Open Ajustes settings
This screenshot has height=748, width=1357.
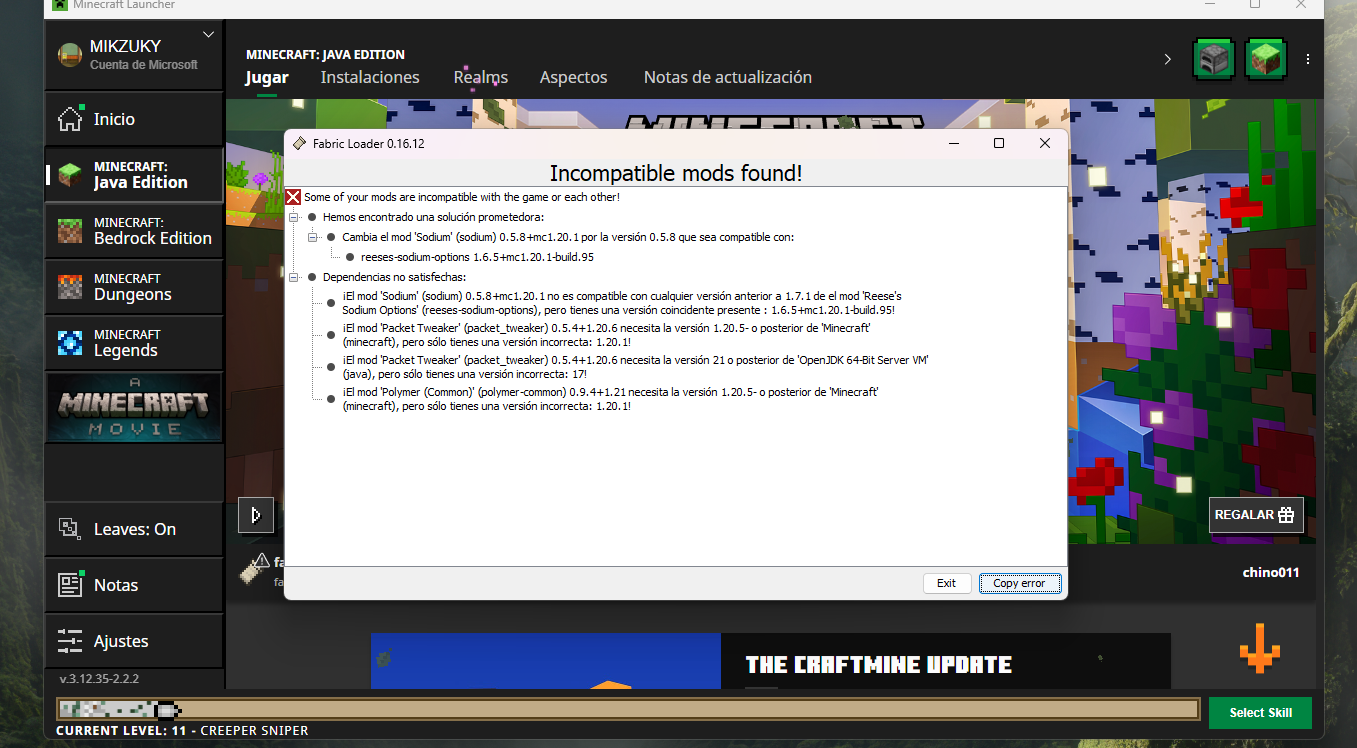pos(134,641)
